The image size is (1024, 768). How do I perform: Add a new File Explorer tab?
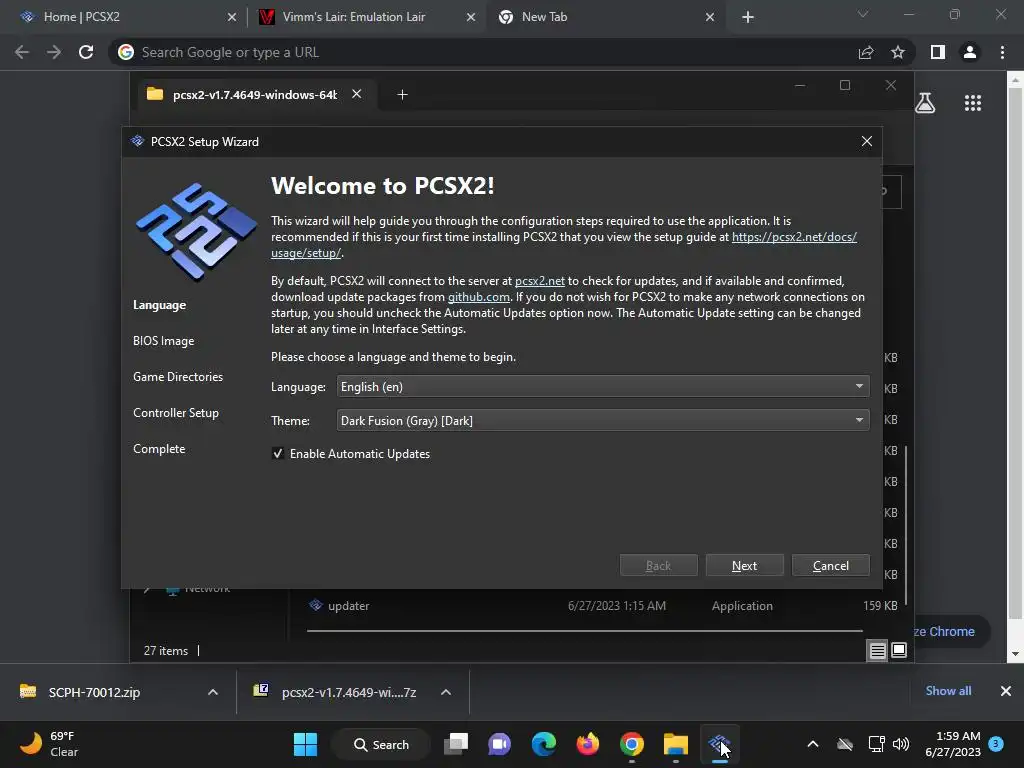click(x=402, y=95)
